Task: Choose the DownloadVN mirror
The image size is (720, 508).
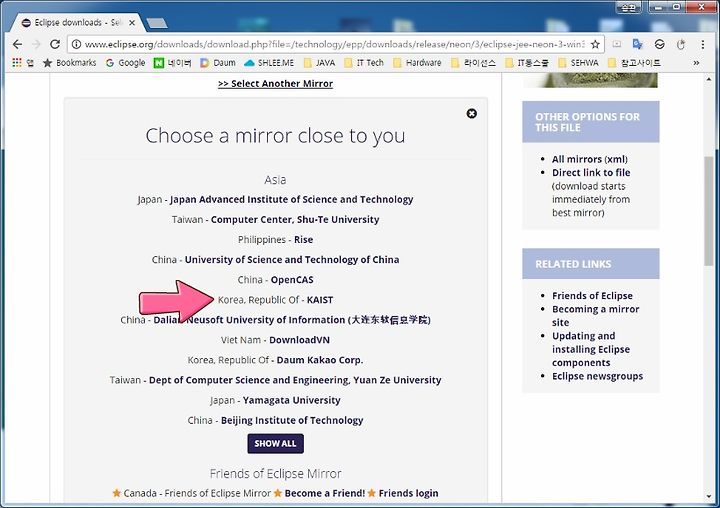Action: coord(299,340)
